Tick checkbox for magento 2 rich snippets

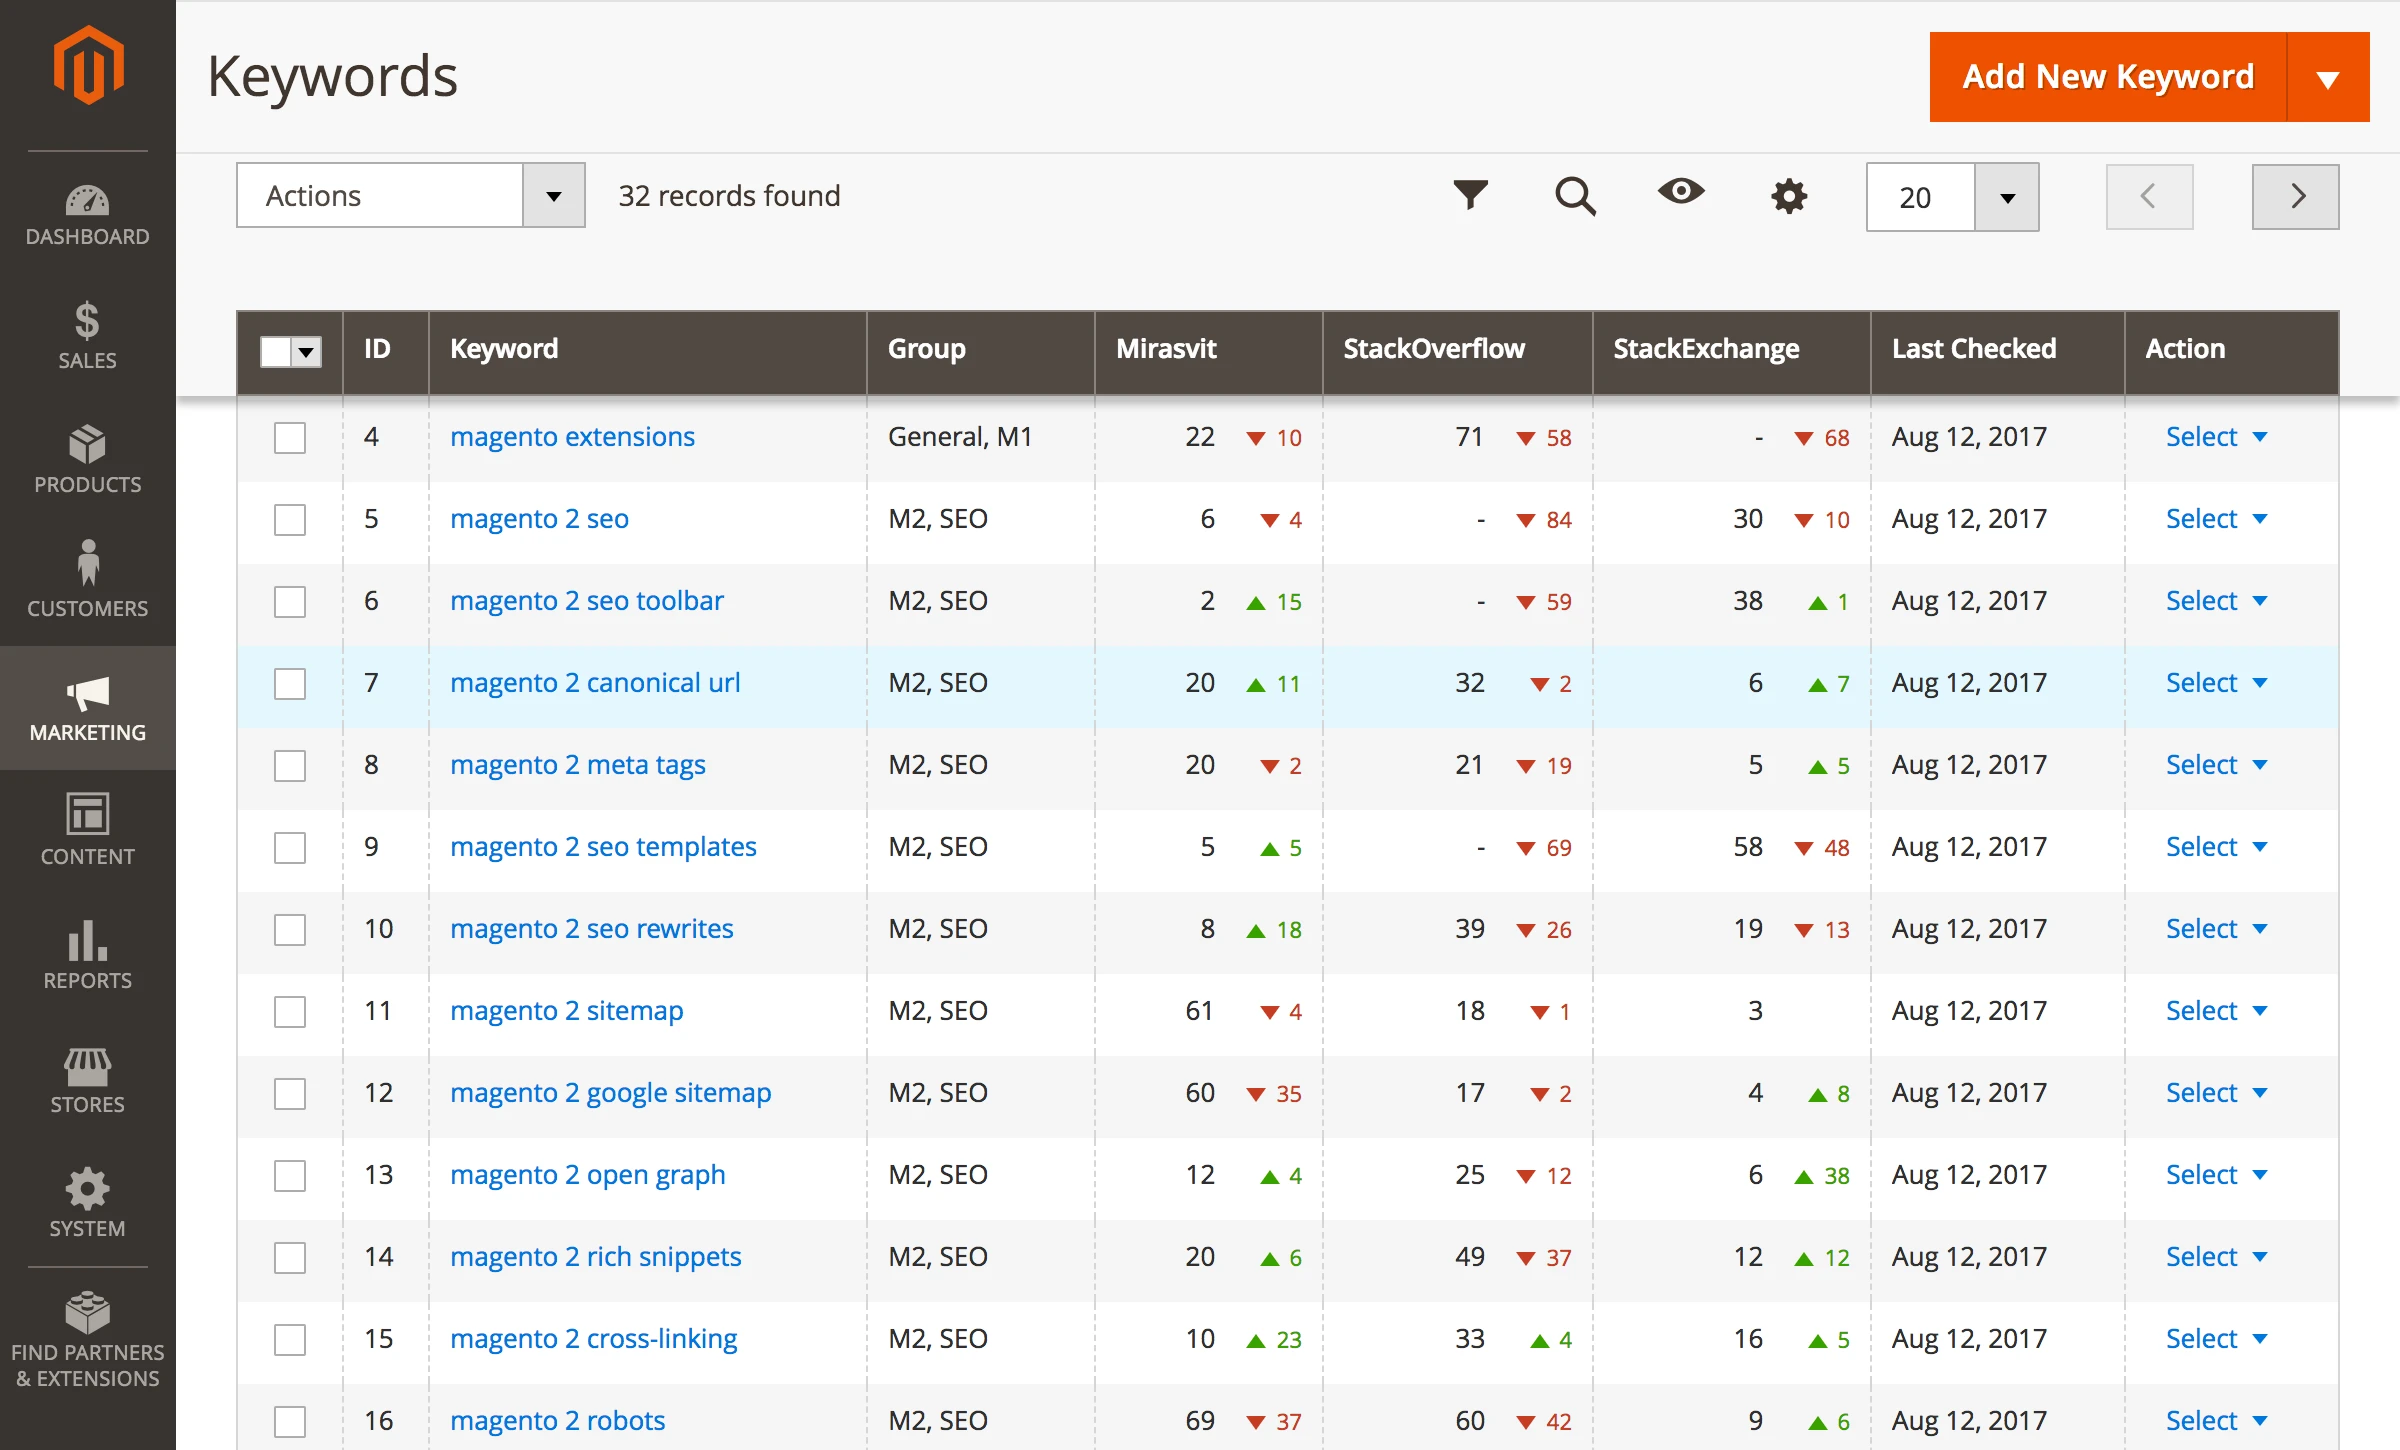[290, 1258]
